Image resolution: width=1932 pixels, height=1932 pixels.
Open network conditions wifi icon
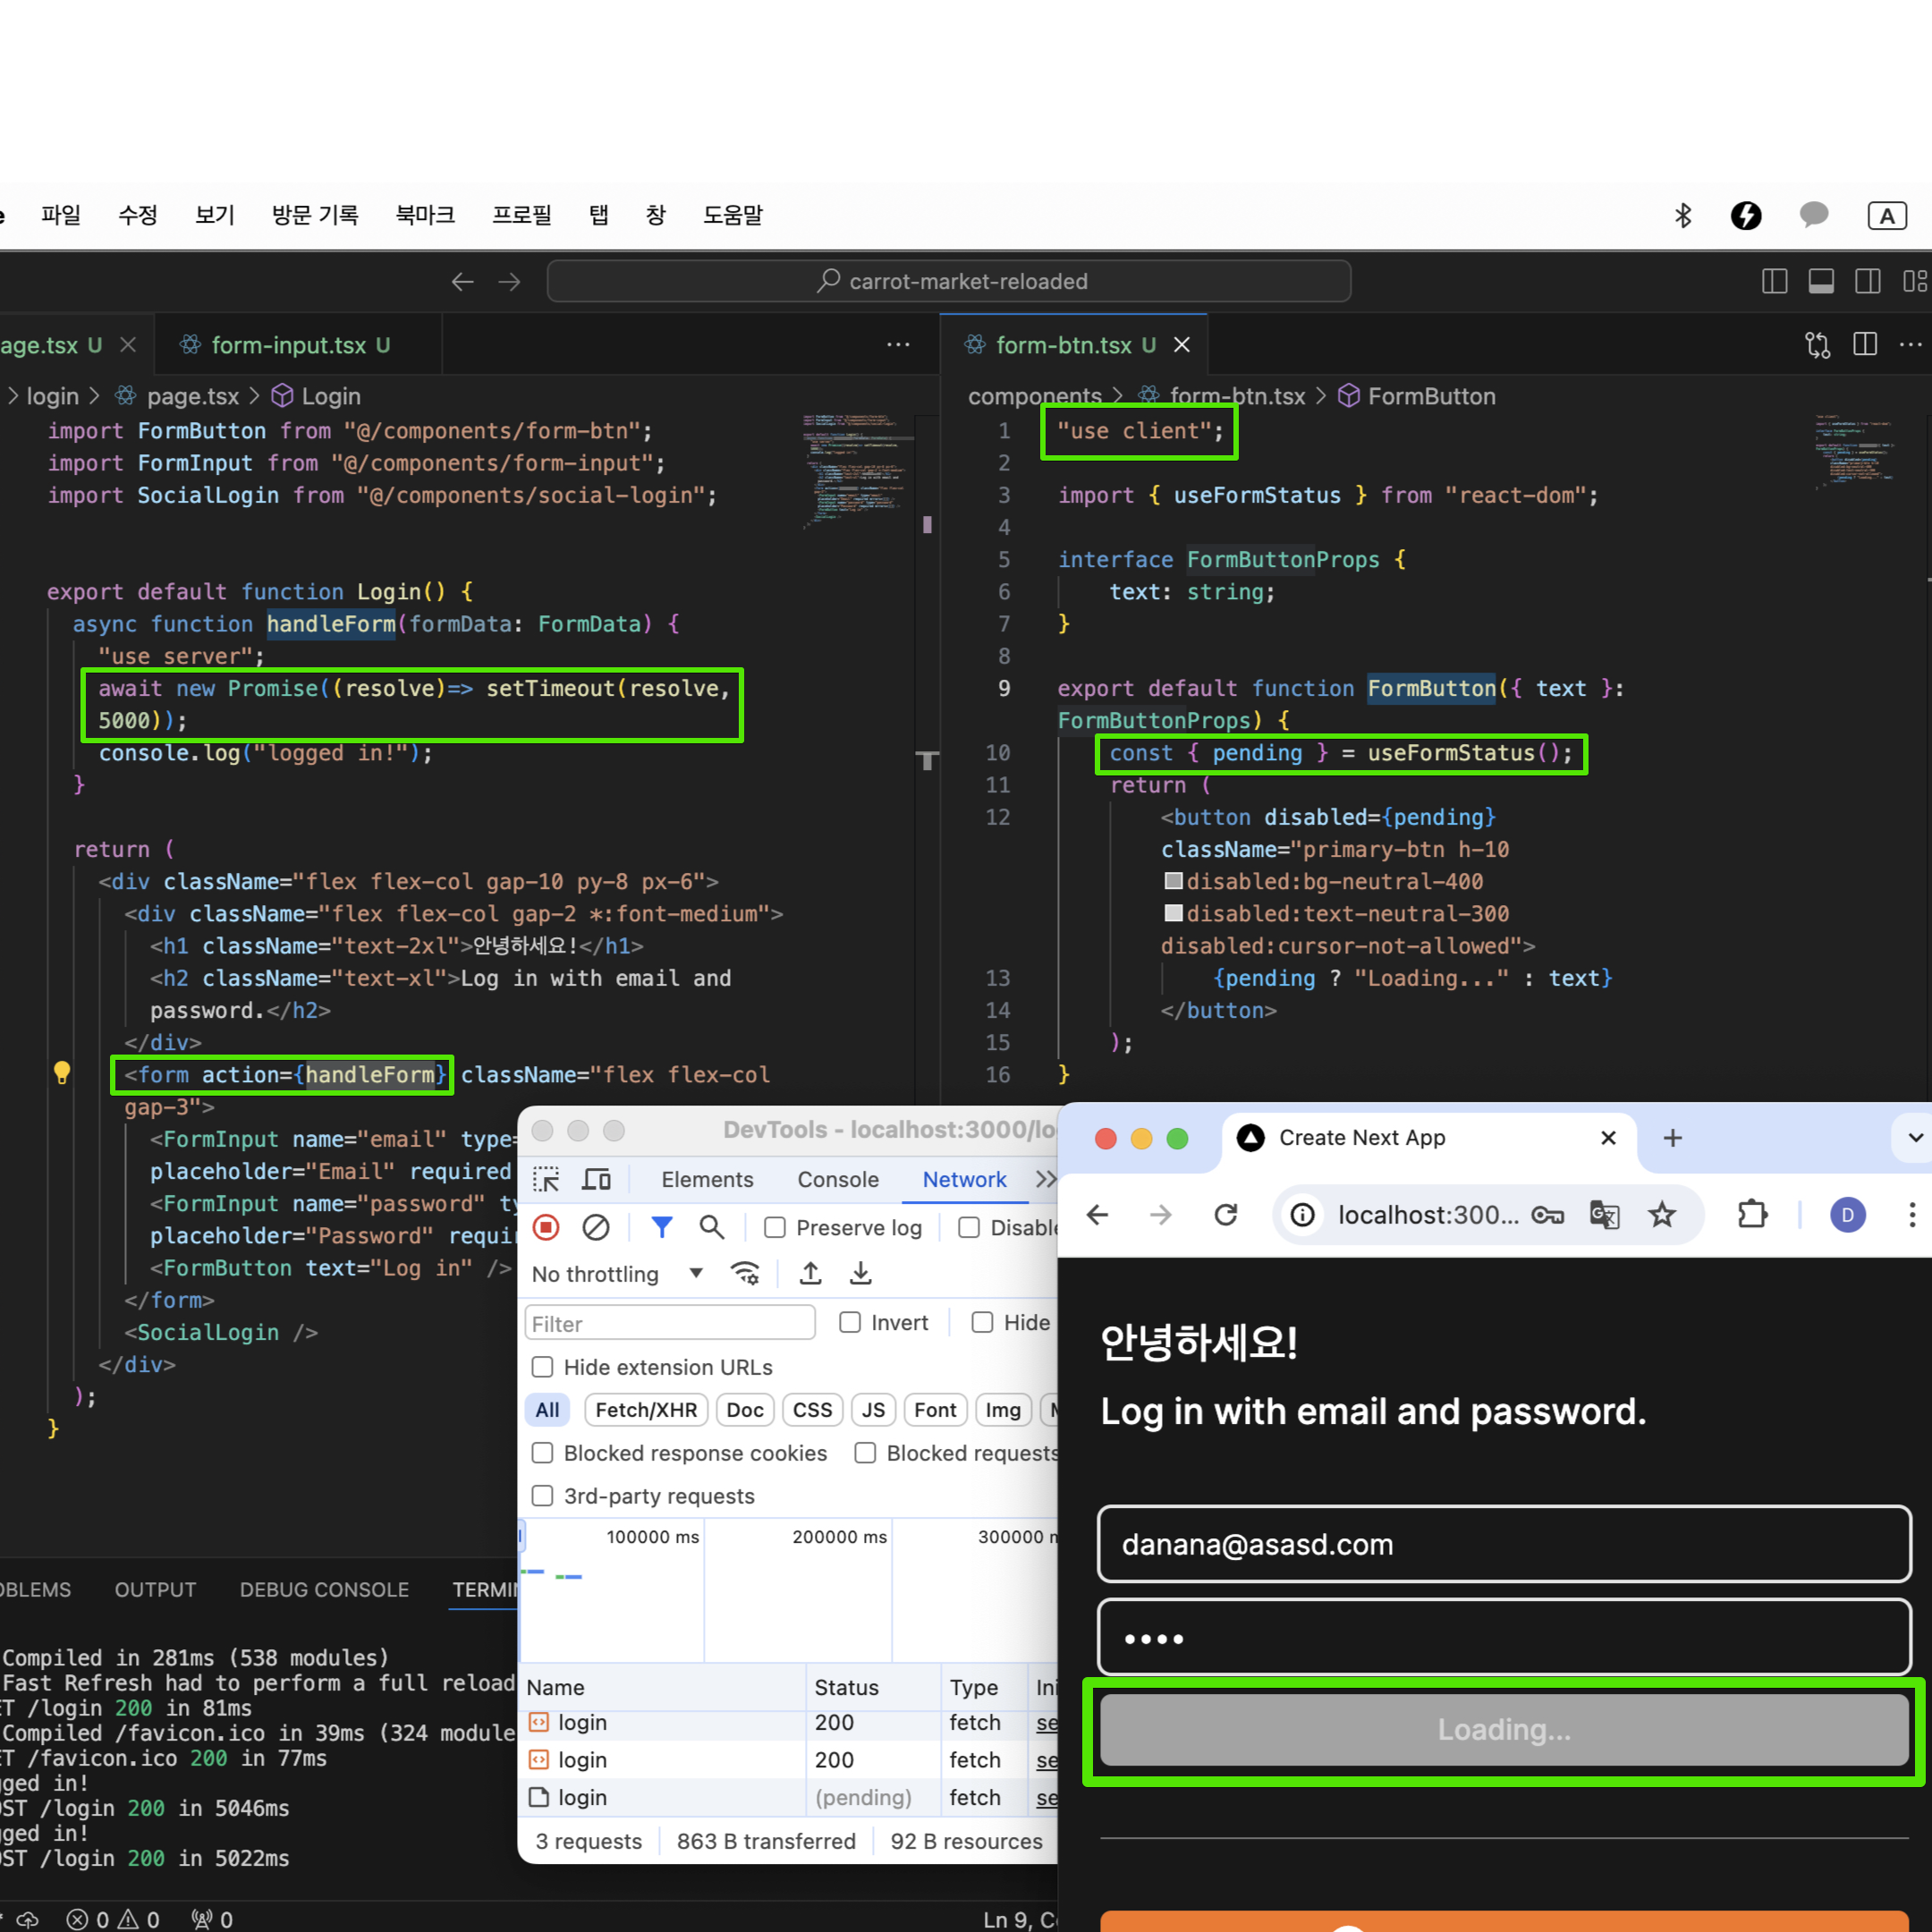[x=745, y=1273]
